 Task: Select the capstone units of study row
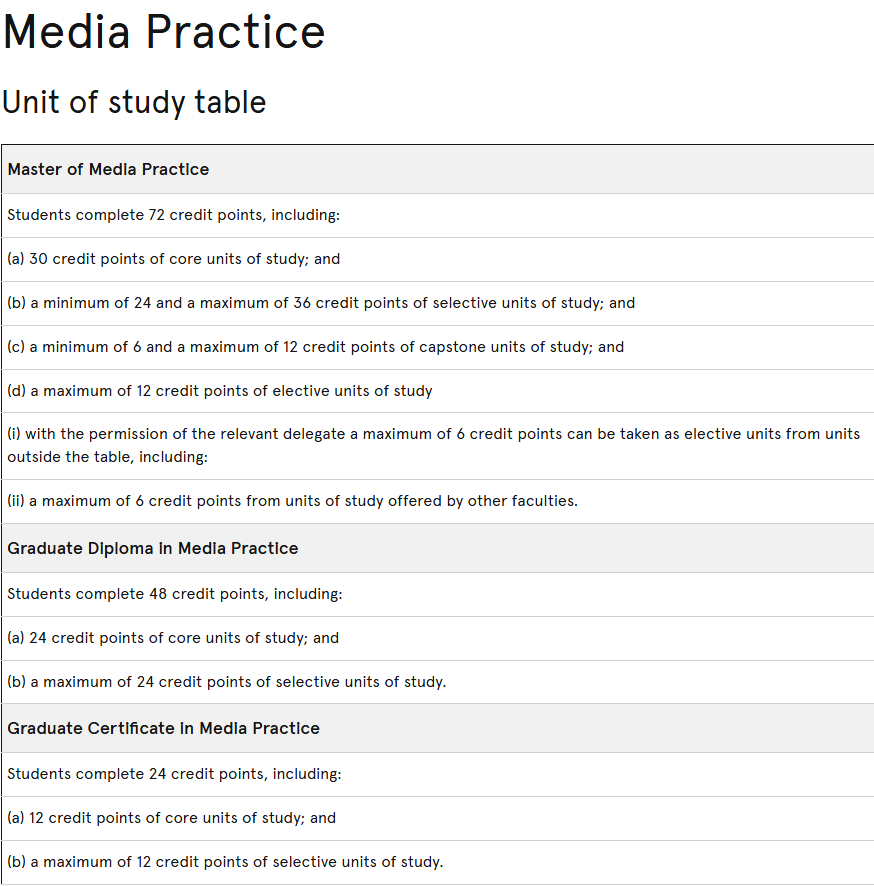(x=437, y=348)
